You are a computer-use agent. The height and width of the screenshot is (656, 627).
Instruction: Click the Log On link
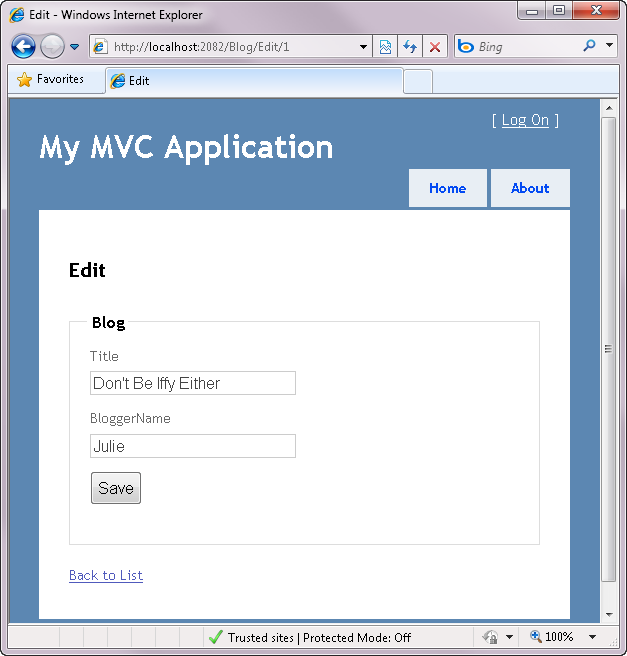point(525,120)
